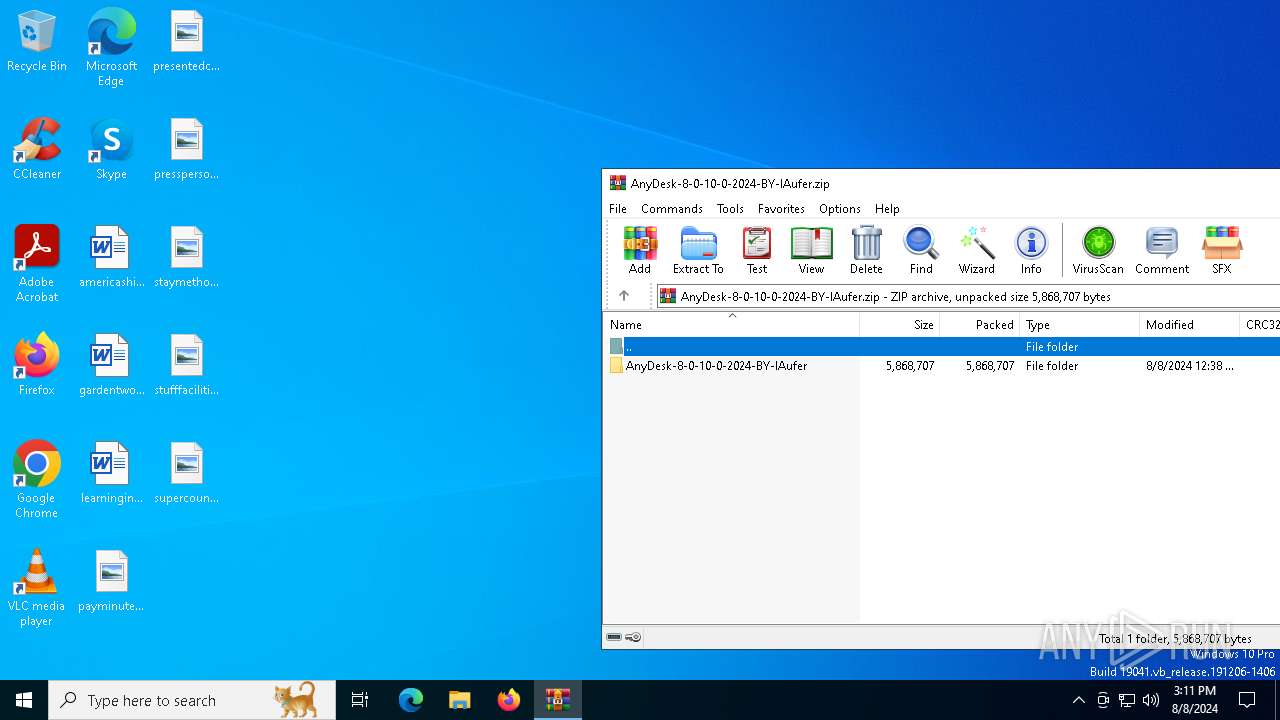Select the supercoun... image file icon
This screenshot has width=1280, height=720.
point(186,473)
